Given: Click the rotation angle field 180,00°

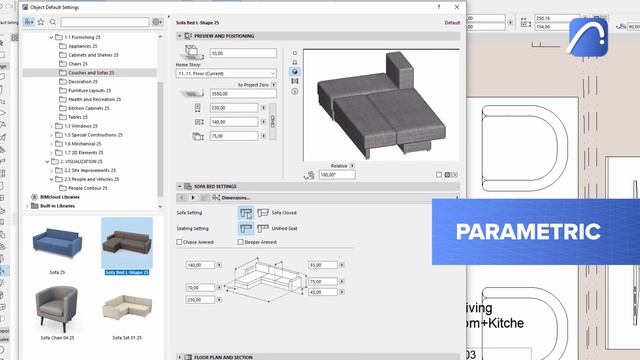Looking at the screenshot, I should [x=337, y=175].
